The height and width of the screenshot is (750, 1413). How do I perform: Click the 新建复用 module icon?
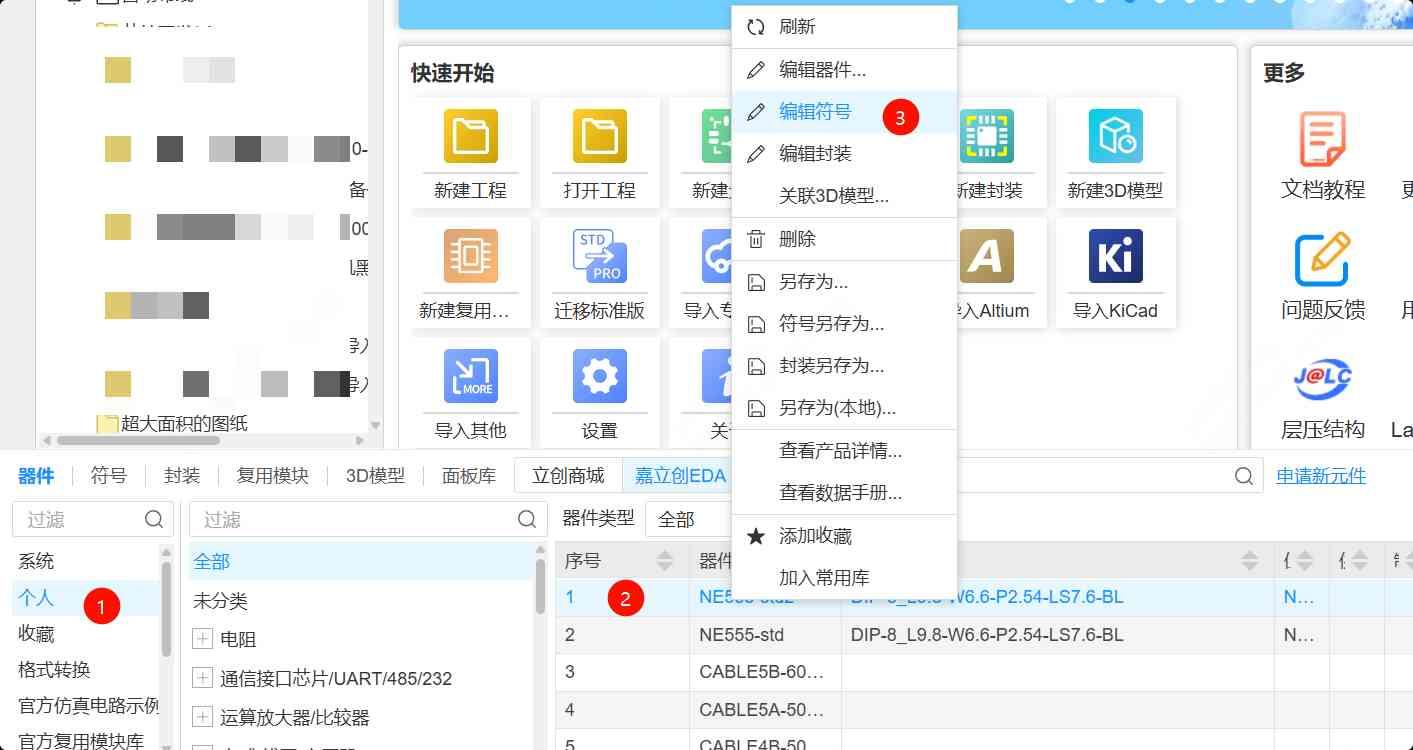(x=470, y=256)
